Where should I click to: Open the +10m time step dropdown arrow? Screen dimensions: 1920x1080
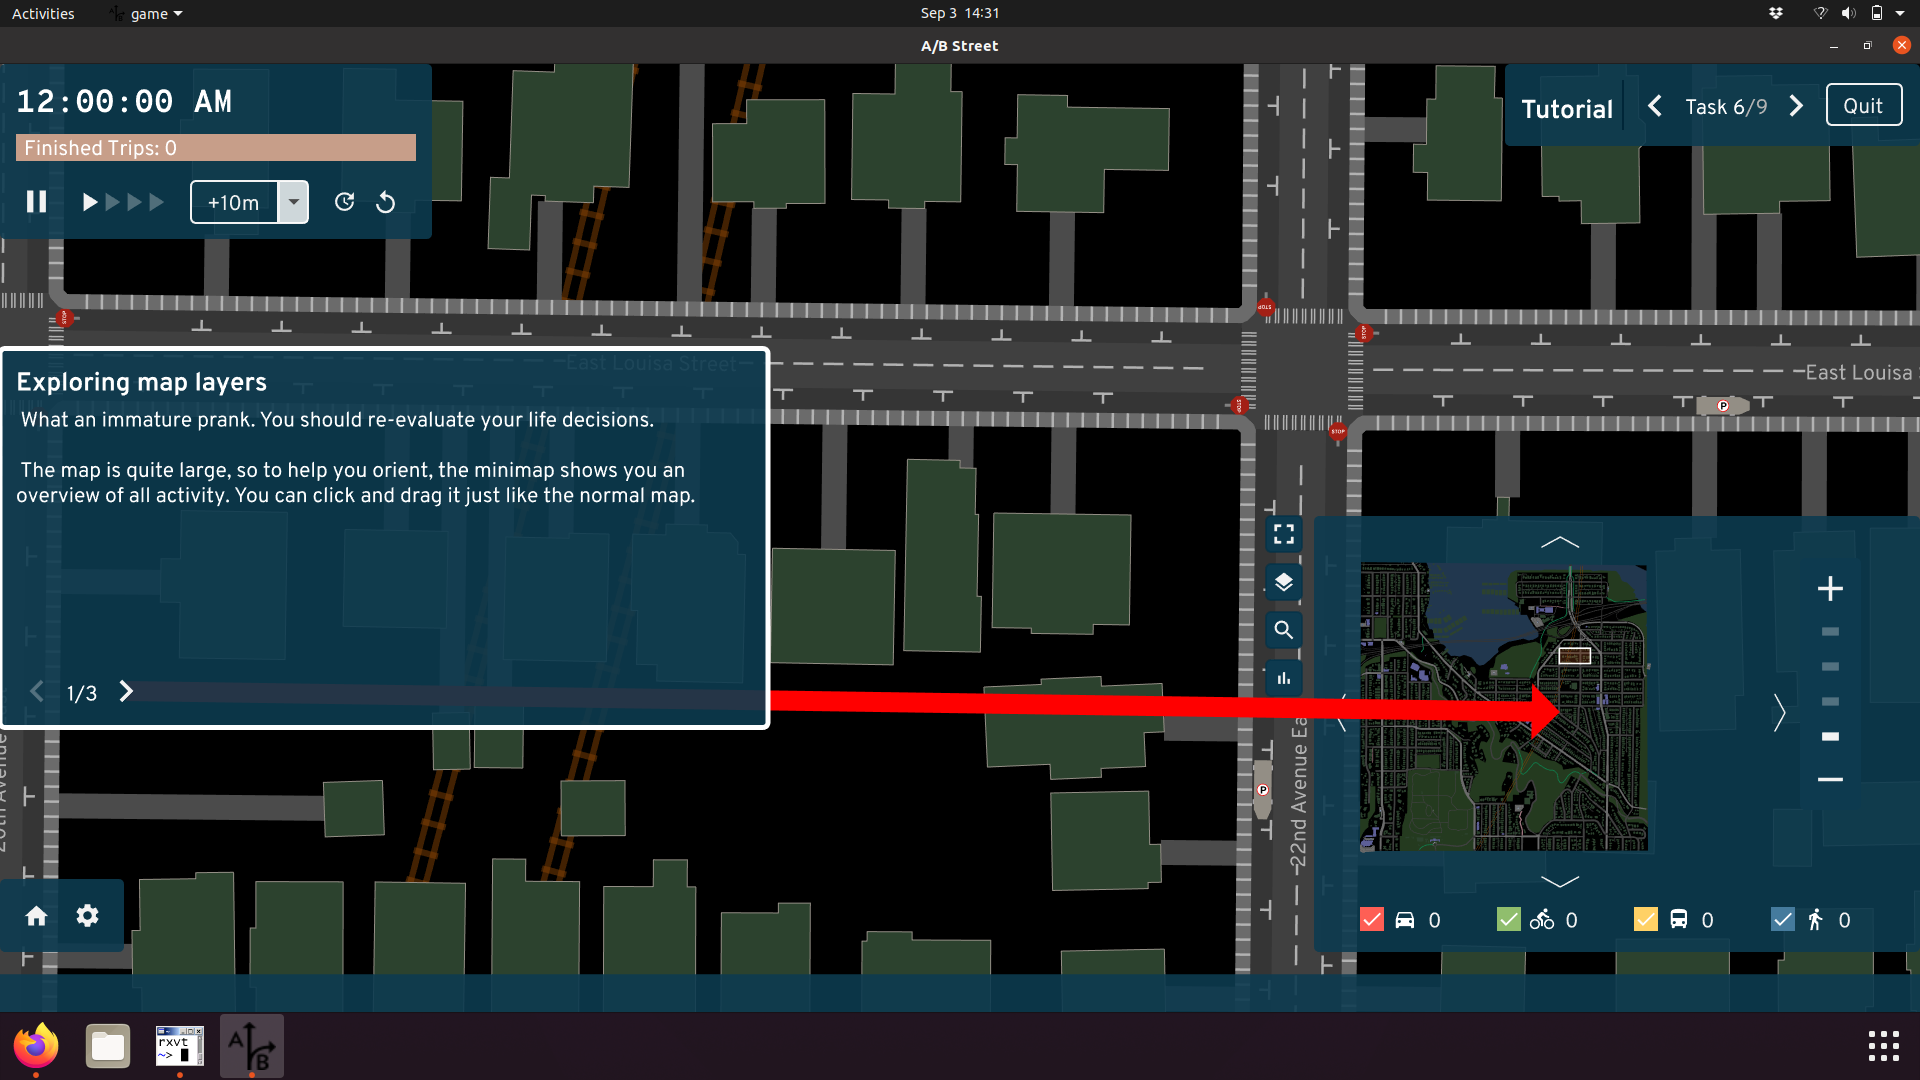click(x=293, y=202)
